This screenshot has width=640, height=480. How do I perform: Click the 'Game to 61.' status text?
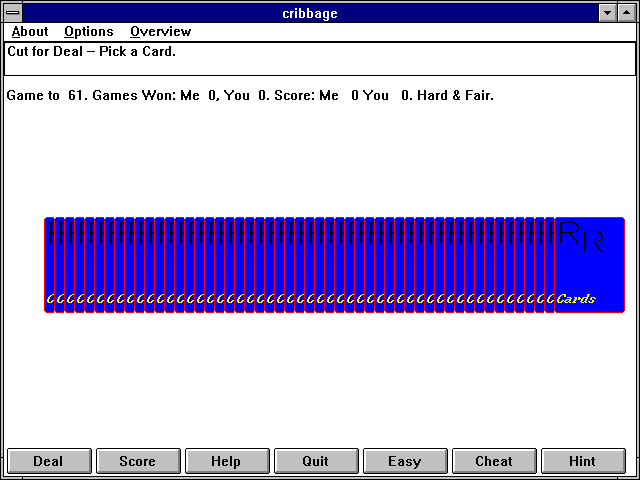(47, 96)
